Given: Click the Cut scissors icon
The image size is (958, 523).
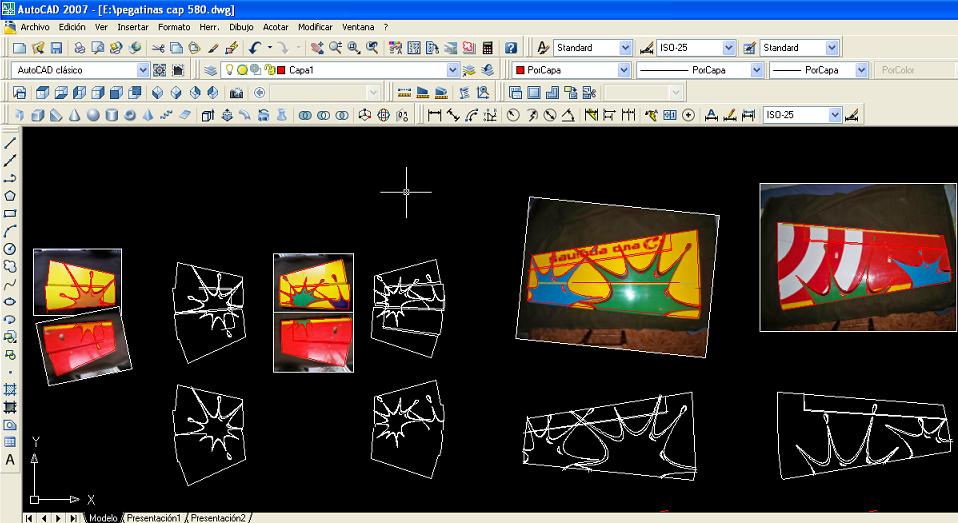Looking at the screenshot, I should point(159,48).
